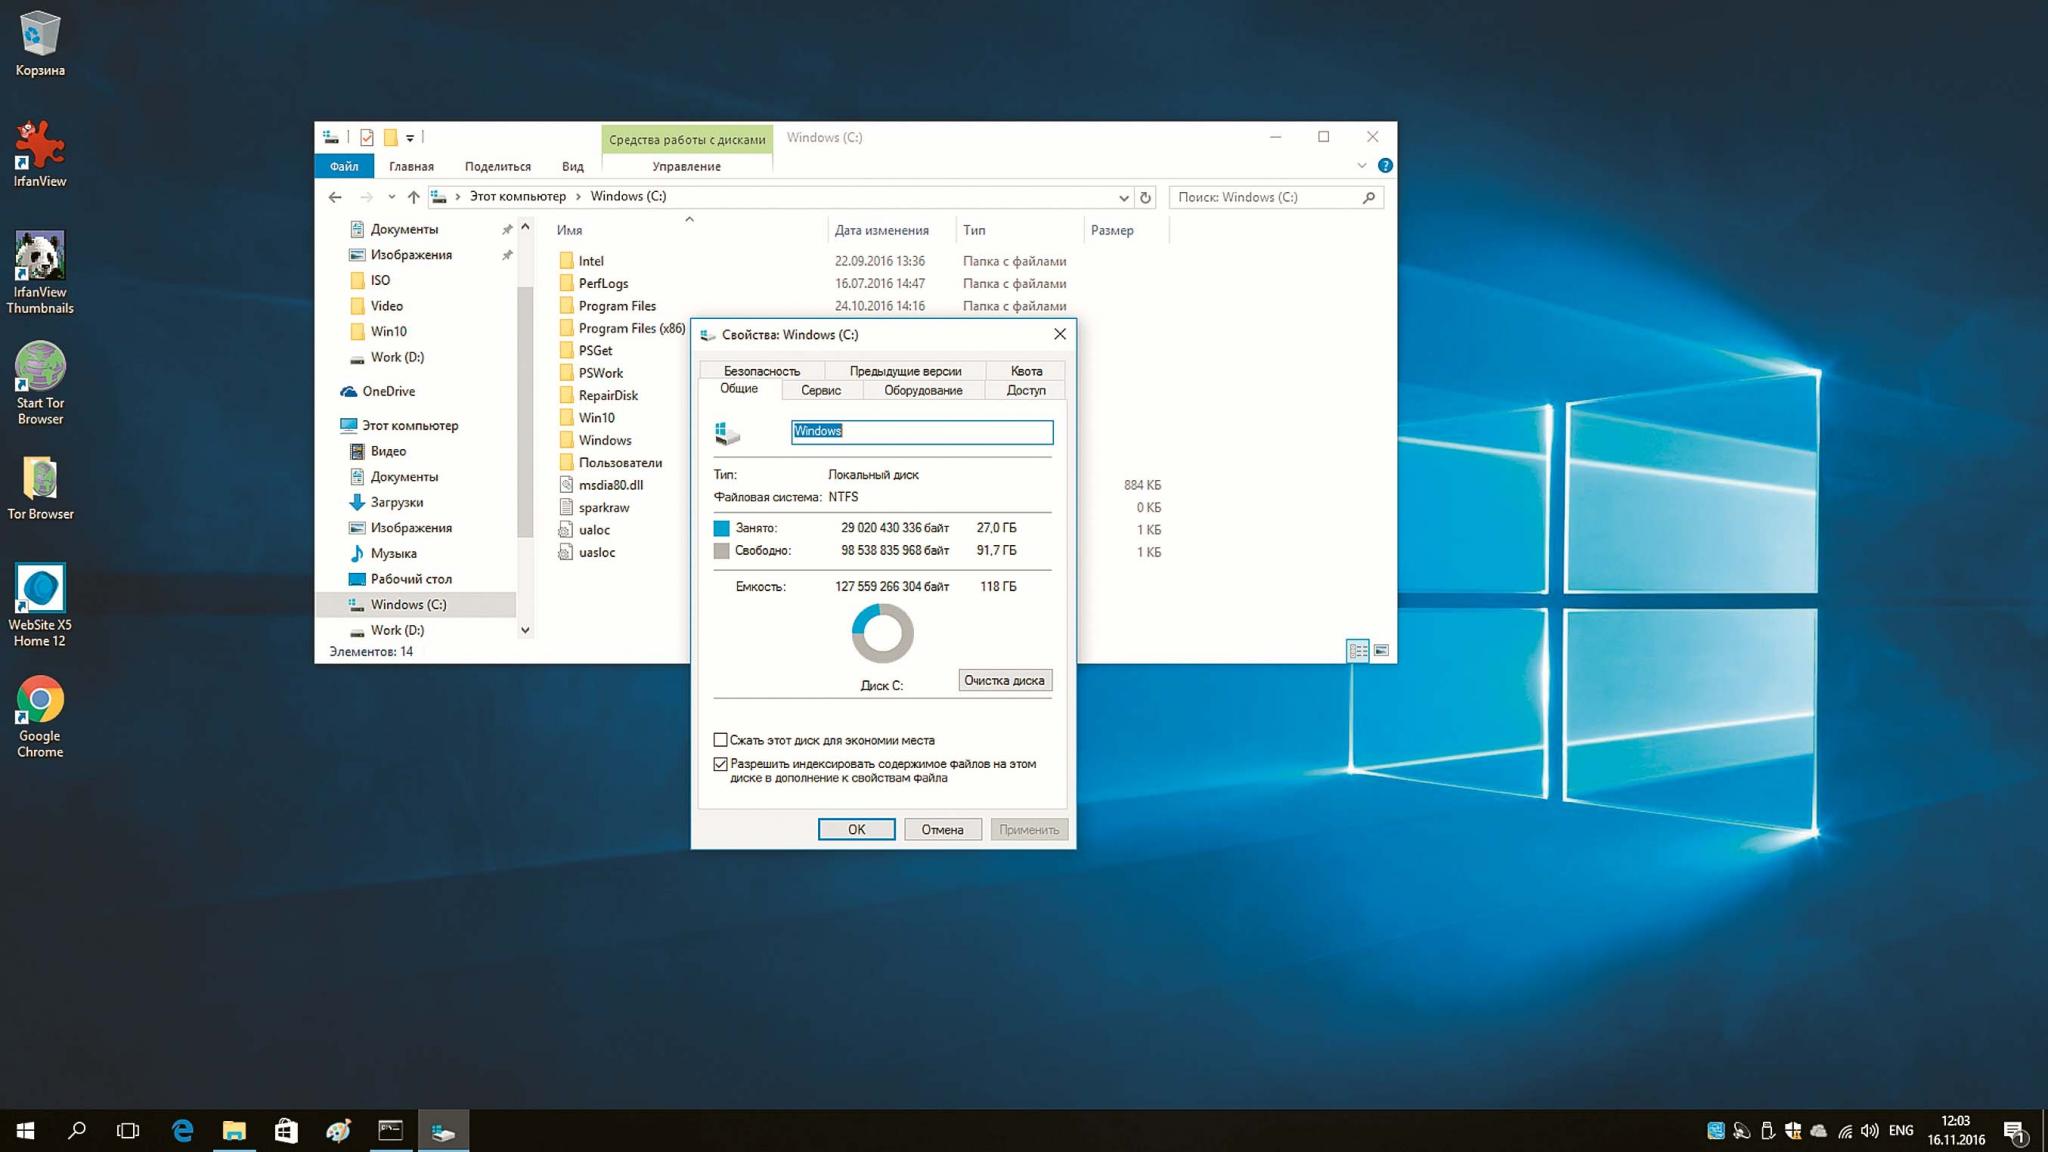Go up one folder level with the up arrow
This screenshot has height=1152, width=2048.
413,197
